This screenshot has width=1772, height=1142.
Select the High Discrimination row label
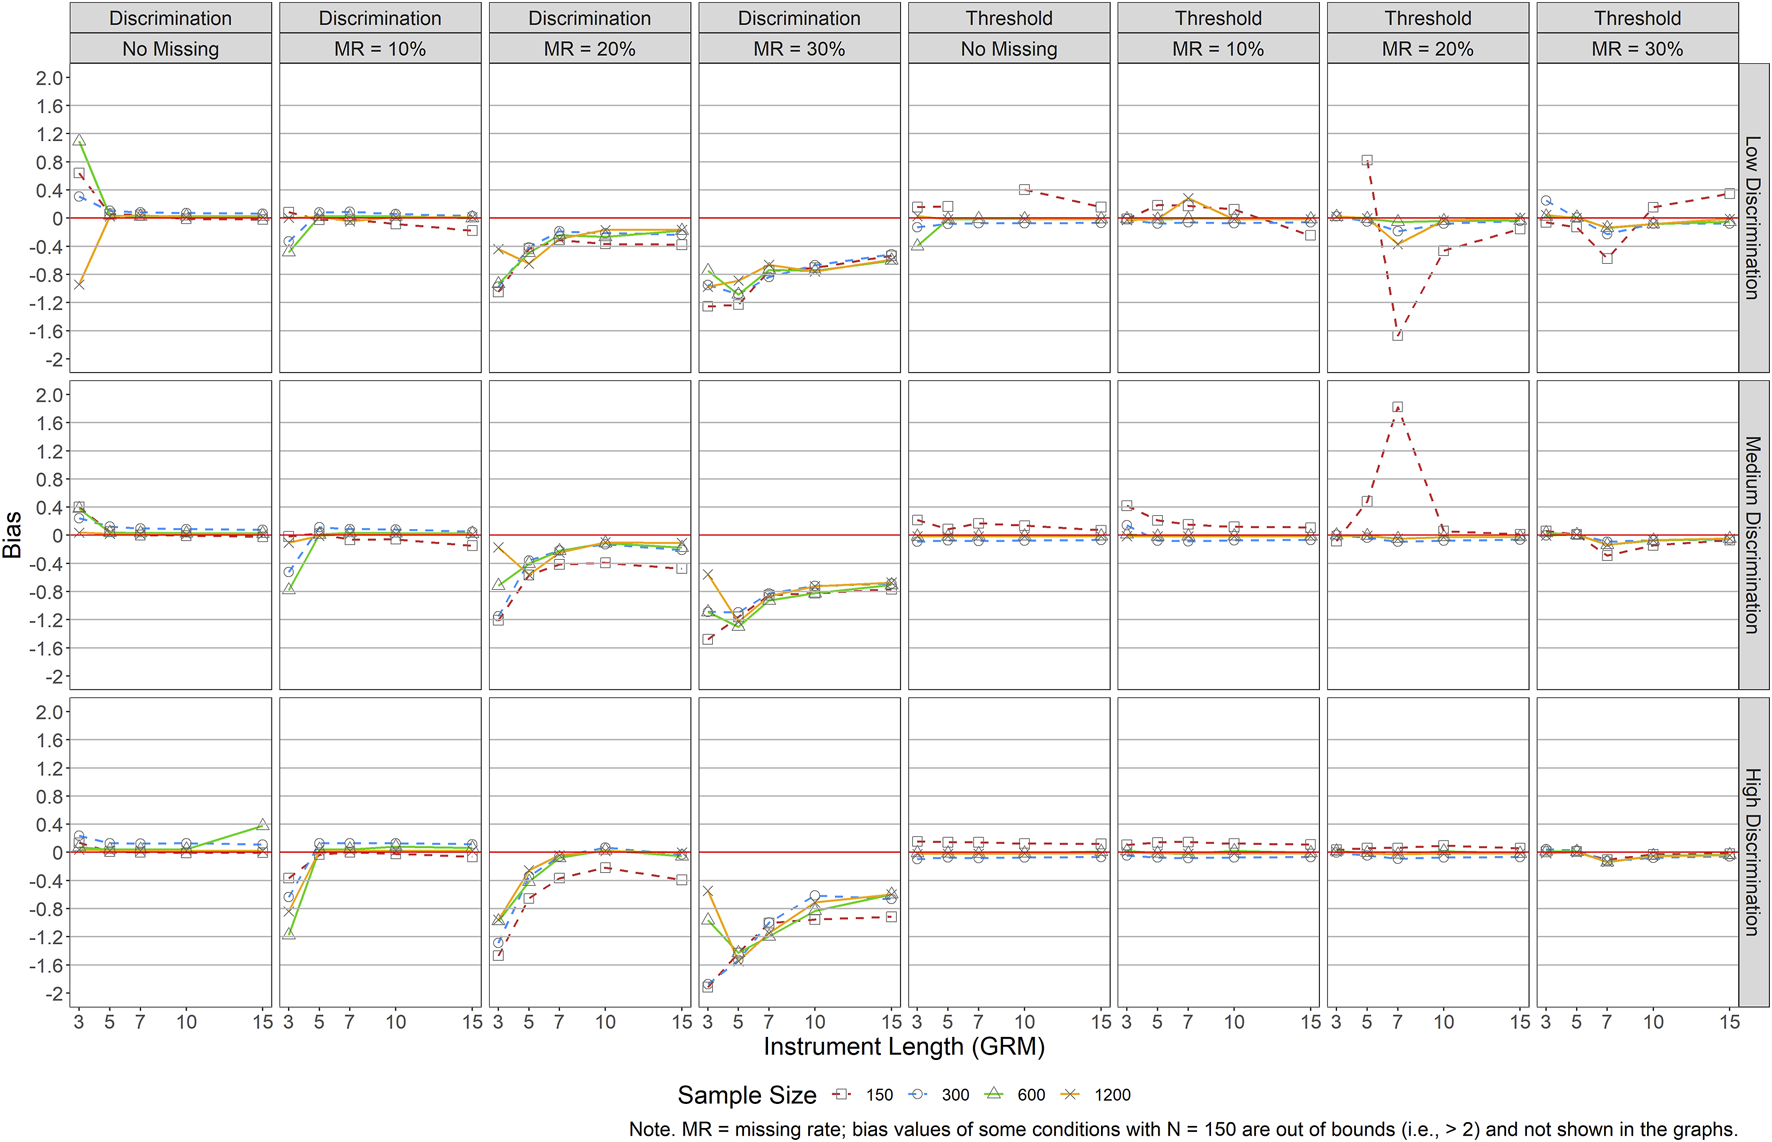pyautogui.click(x=1753, y=851)
